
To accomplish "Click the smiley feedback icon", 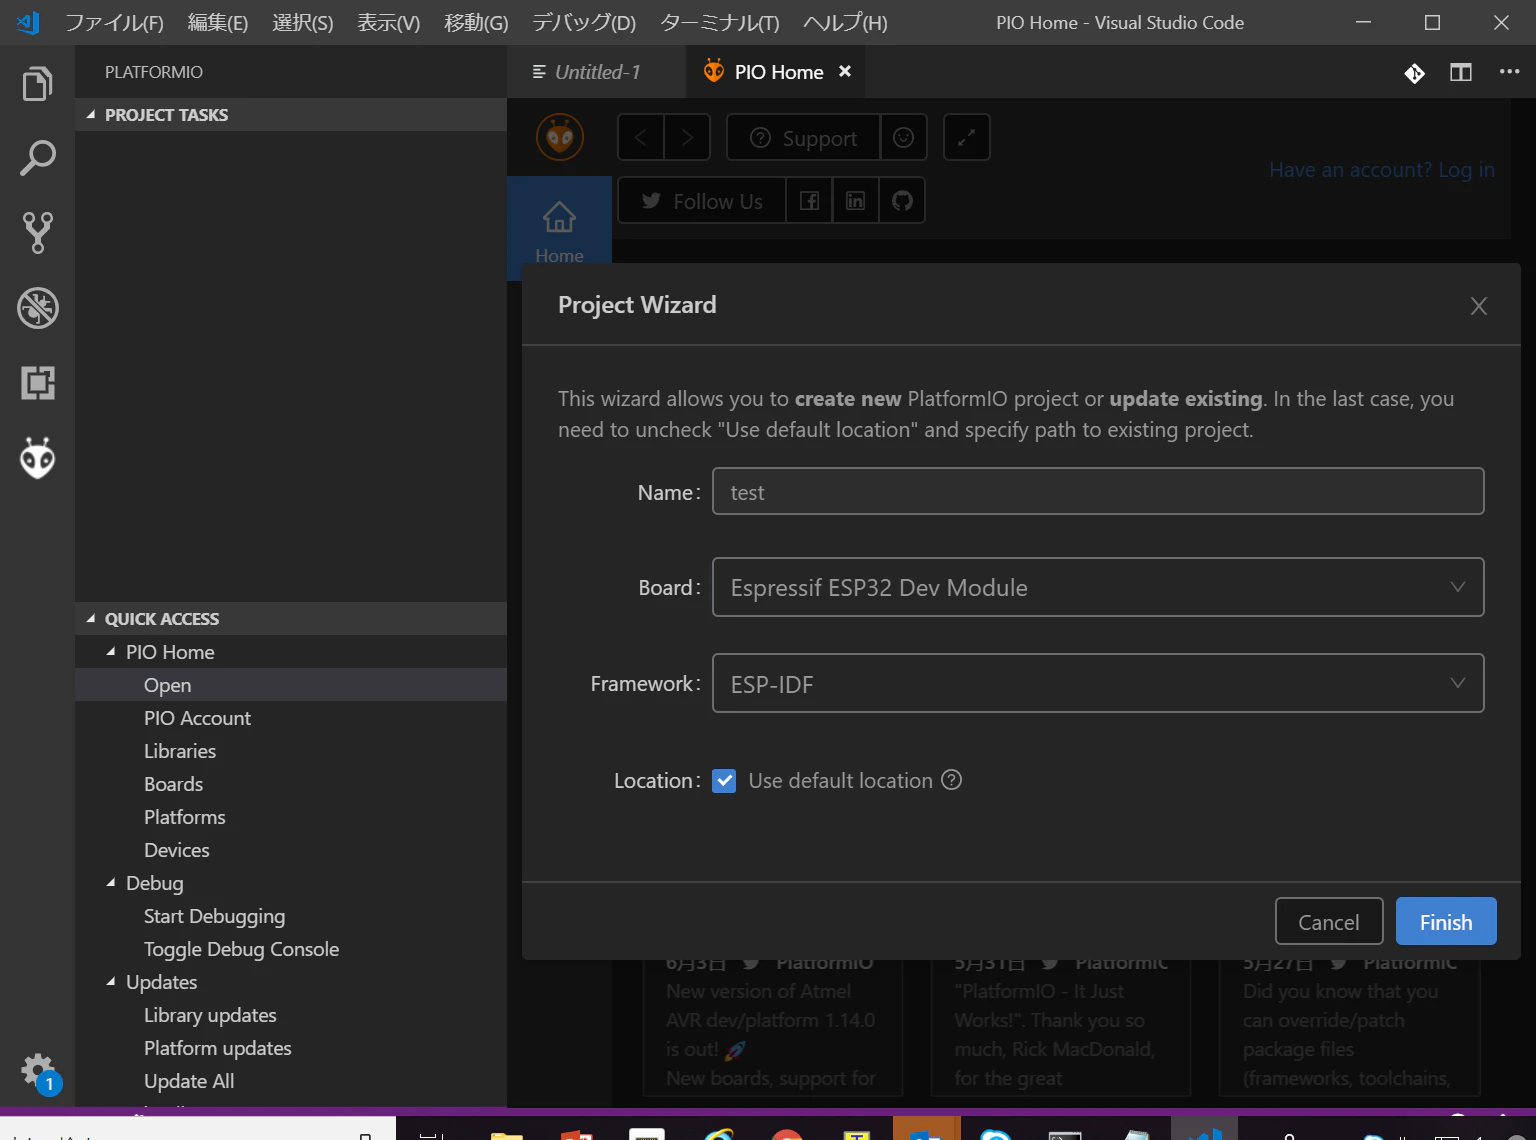I will tap(903, 137).
